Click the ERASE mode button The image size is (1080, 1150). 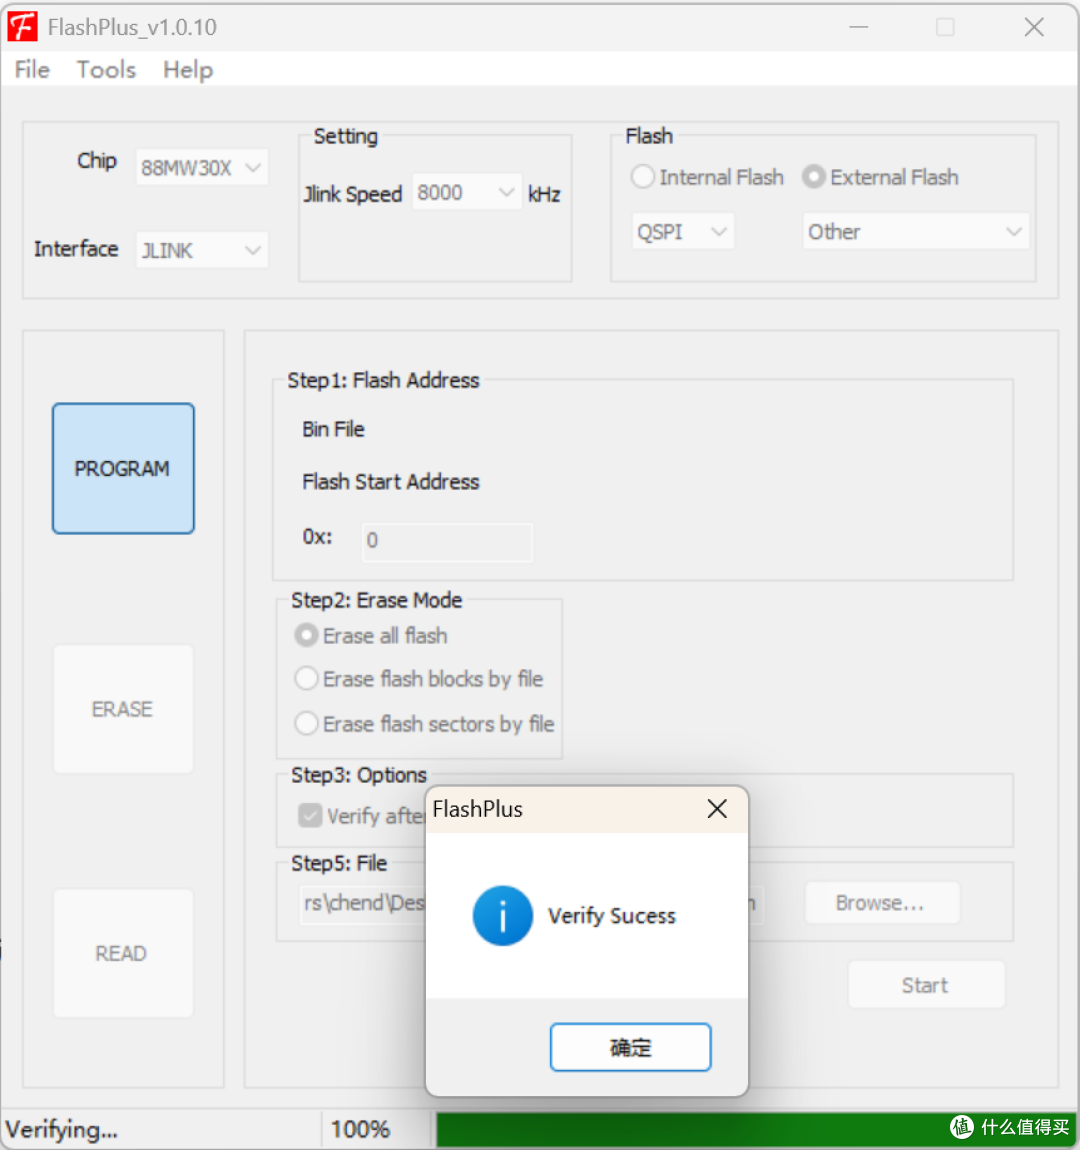(x=123, y=708)
